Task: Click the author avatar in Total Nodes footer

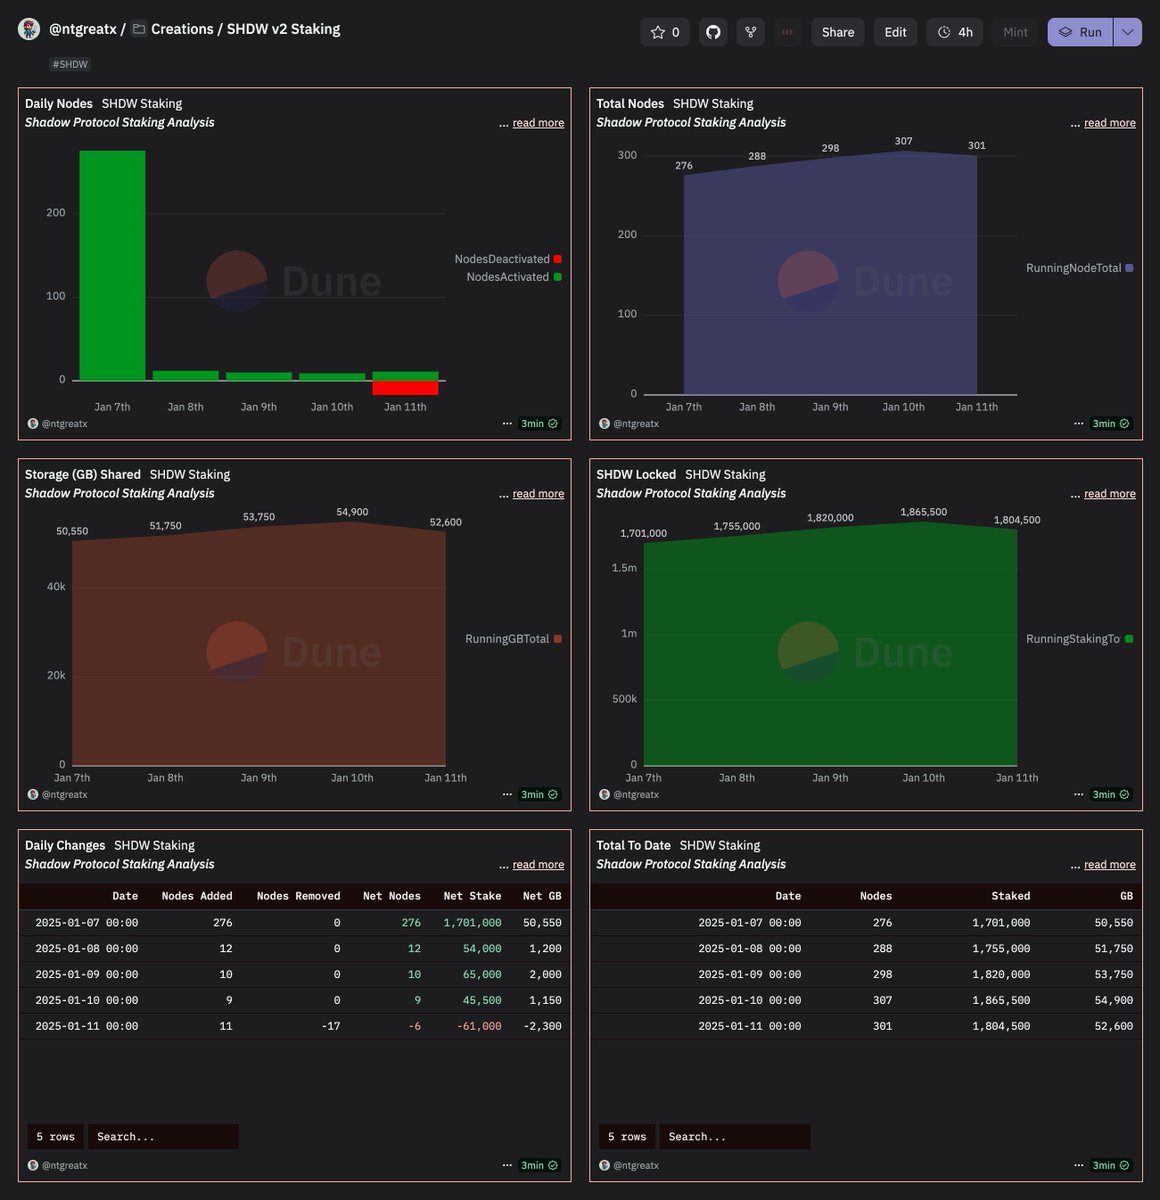Action: (x=604, y=424)
